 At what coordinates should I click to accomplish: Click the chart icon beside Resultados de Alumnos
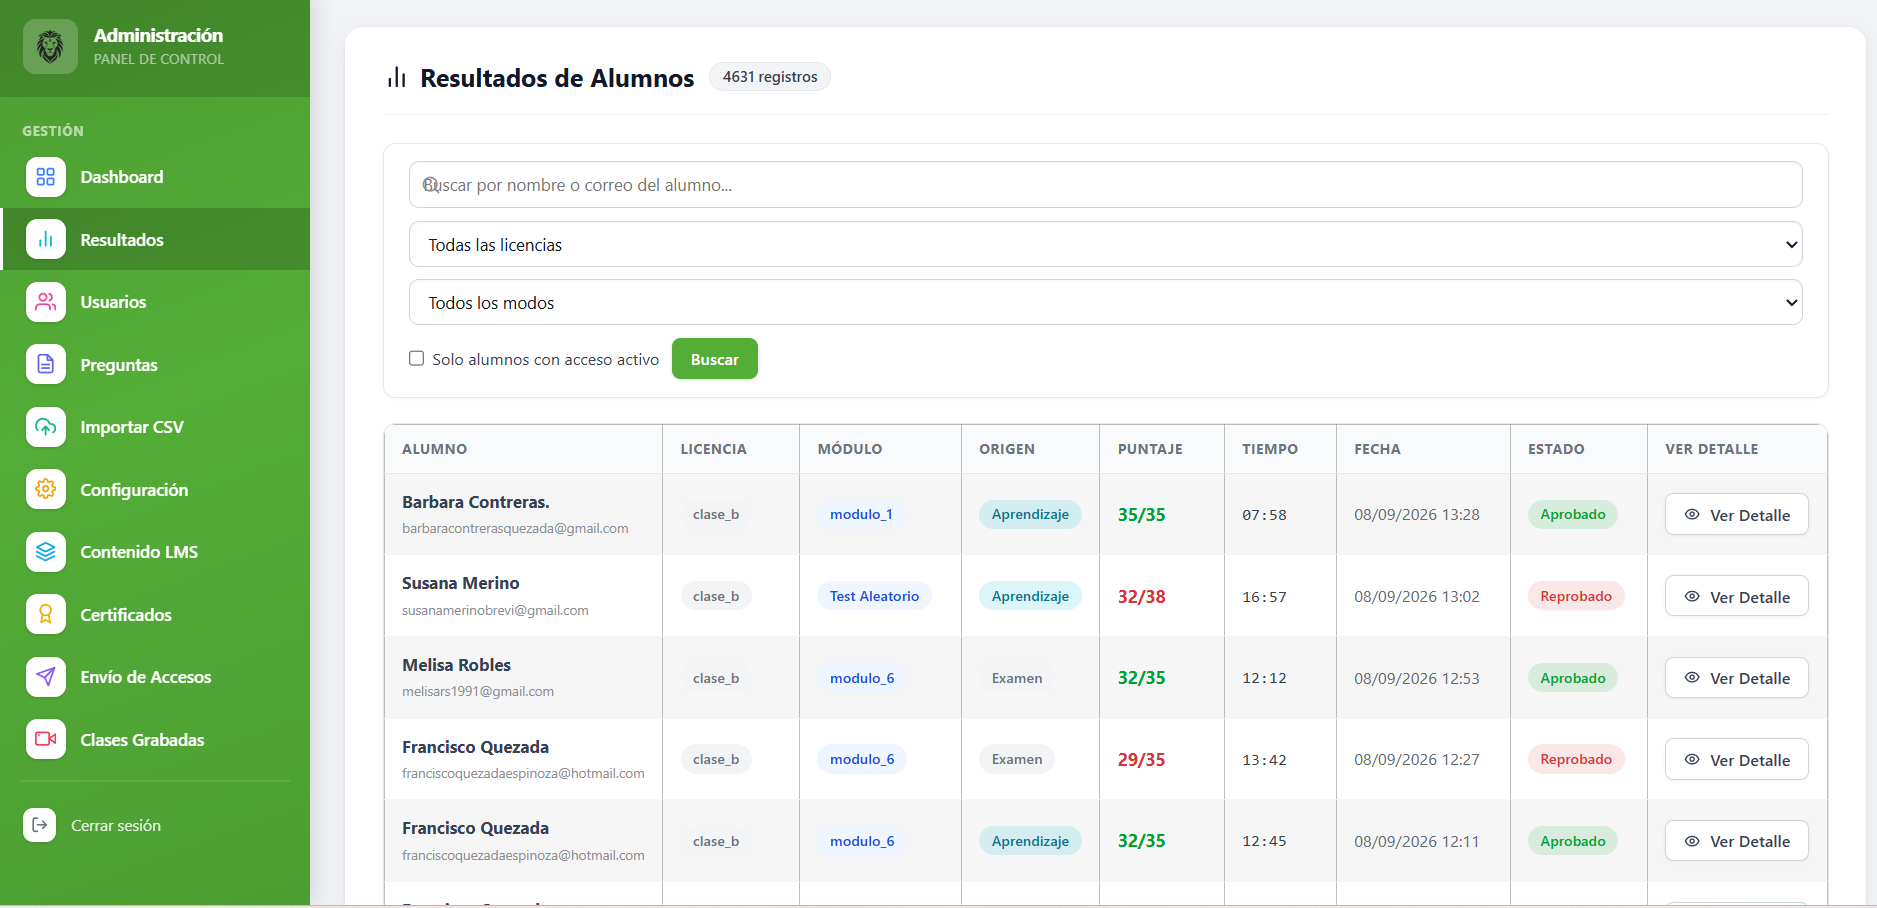coord(397,78)
